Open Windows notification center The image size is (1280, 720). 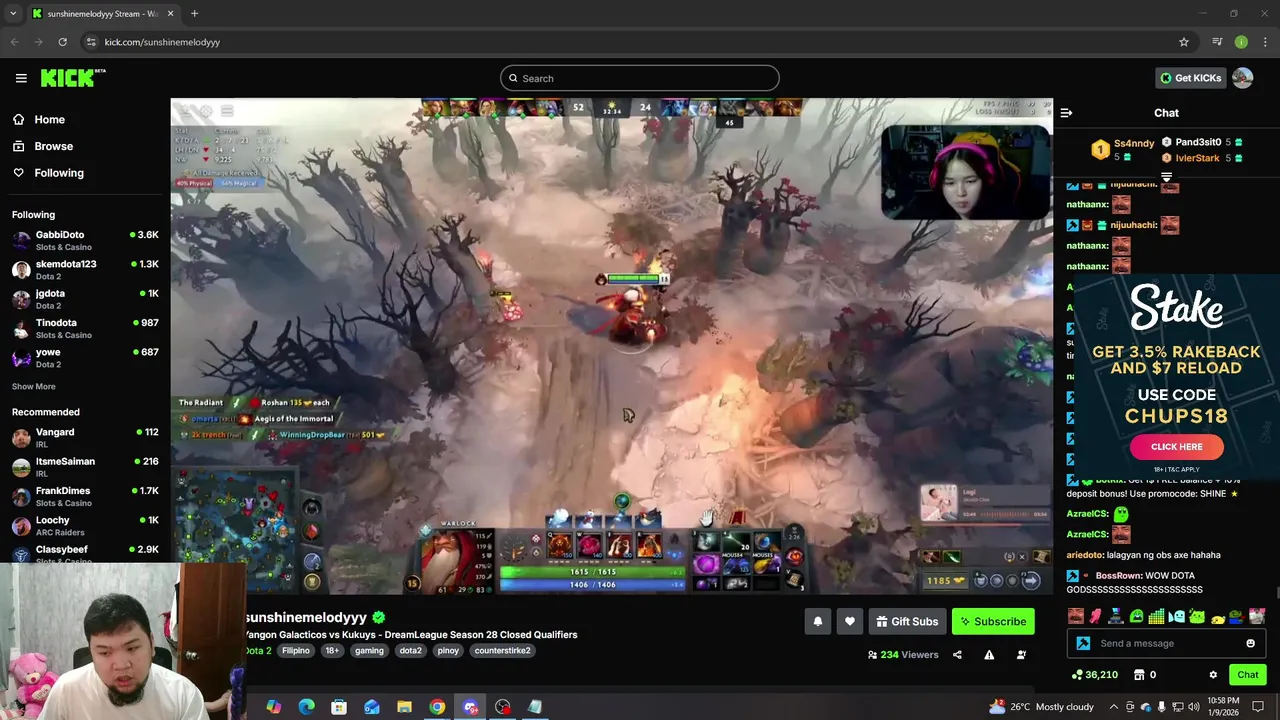click(1258, 707)
